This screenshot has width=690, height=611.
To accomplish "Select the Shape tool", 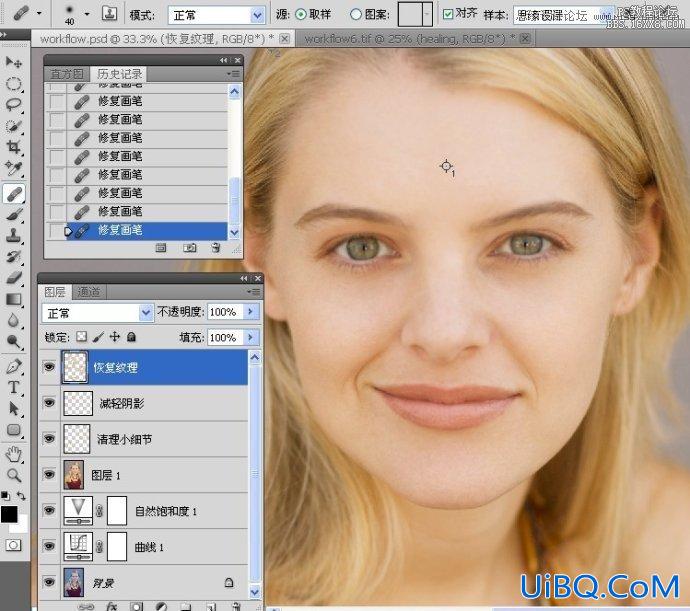I will (14, 430).
